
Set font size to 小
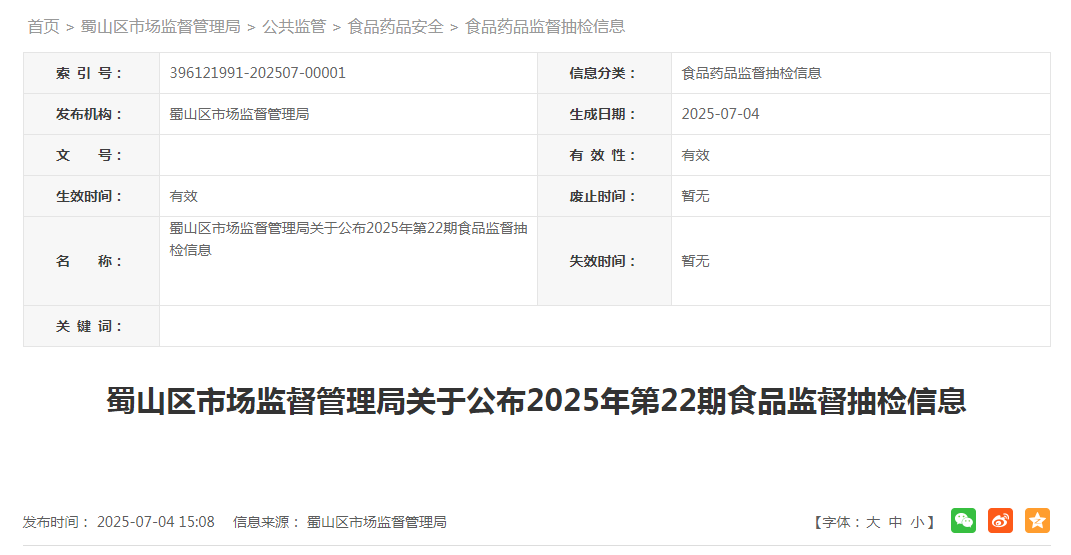coord(917,522)
